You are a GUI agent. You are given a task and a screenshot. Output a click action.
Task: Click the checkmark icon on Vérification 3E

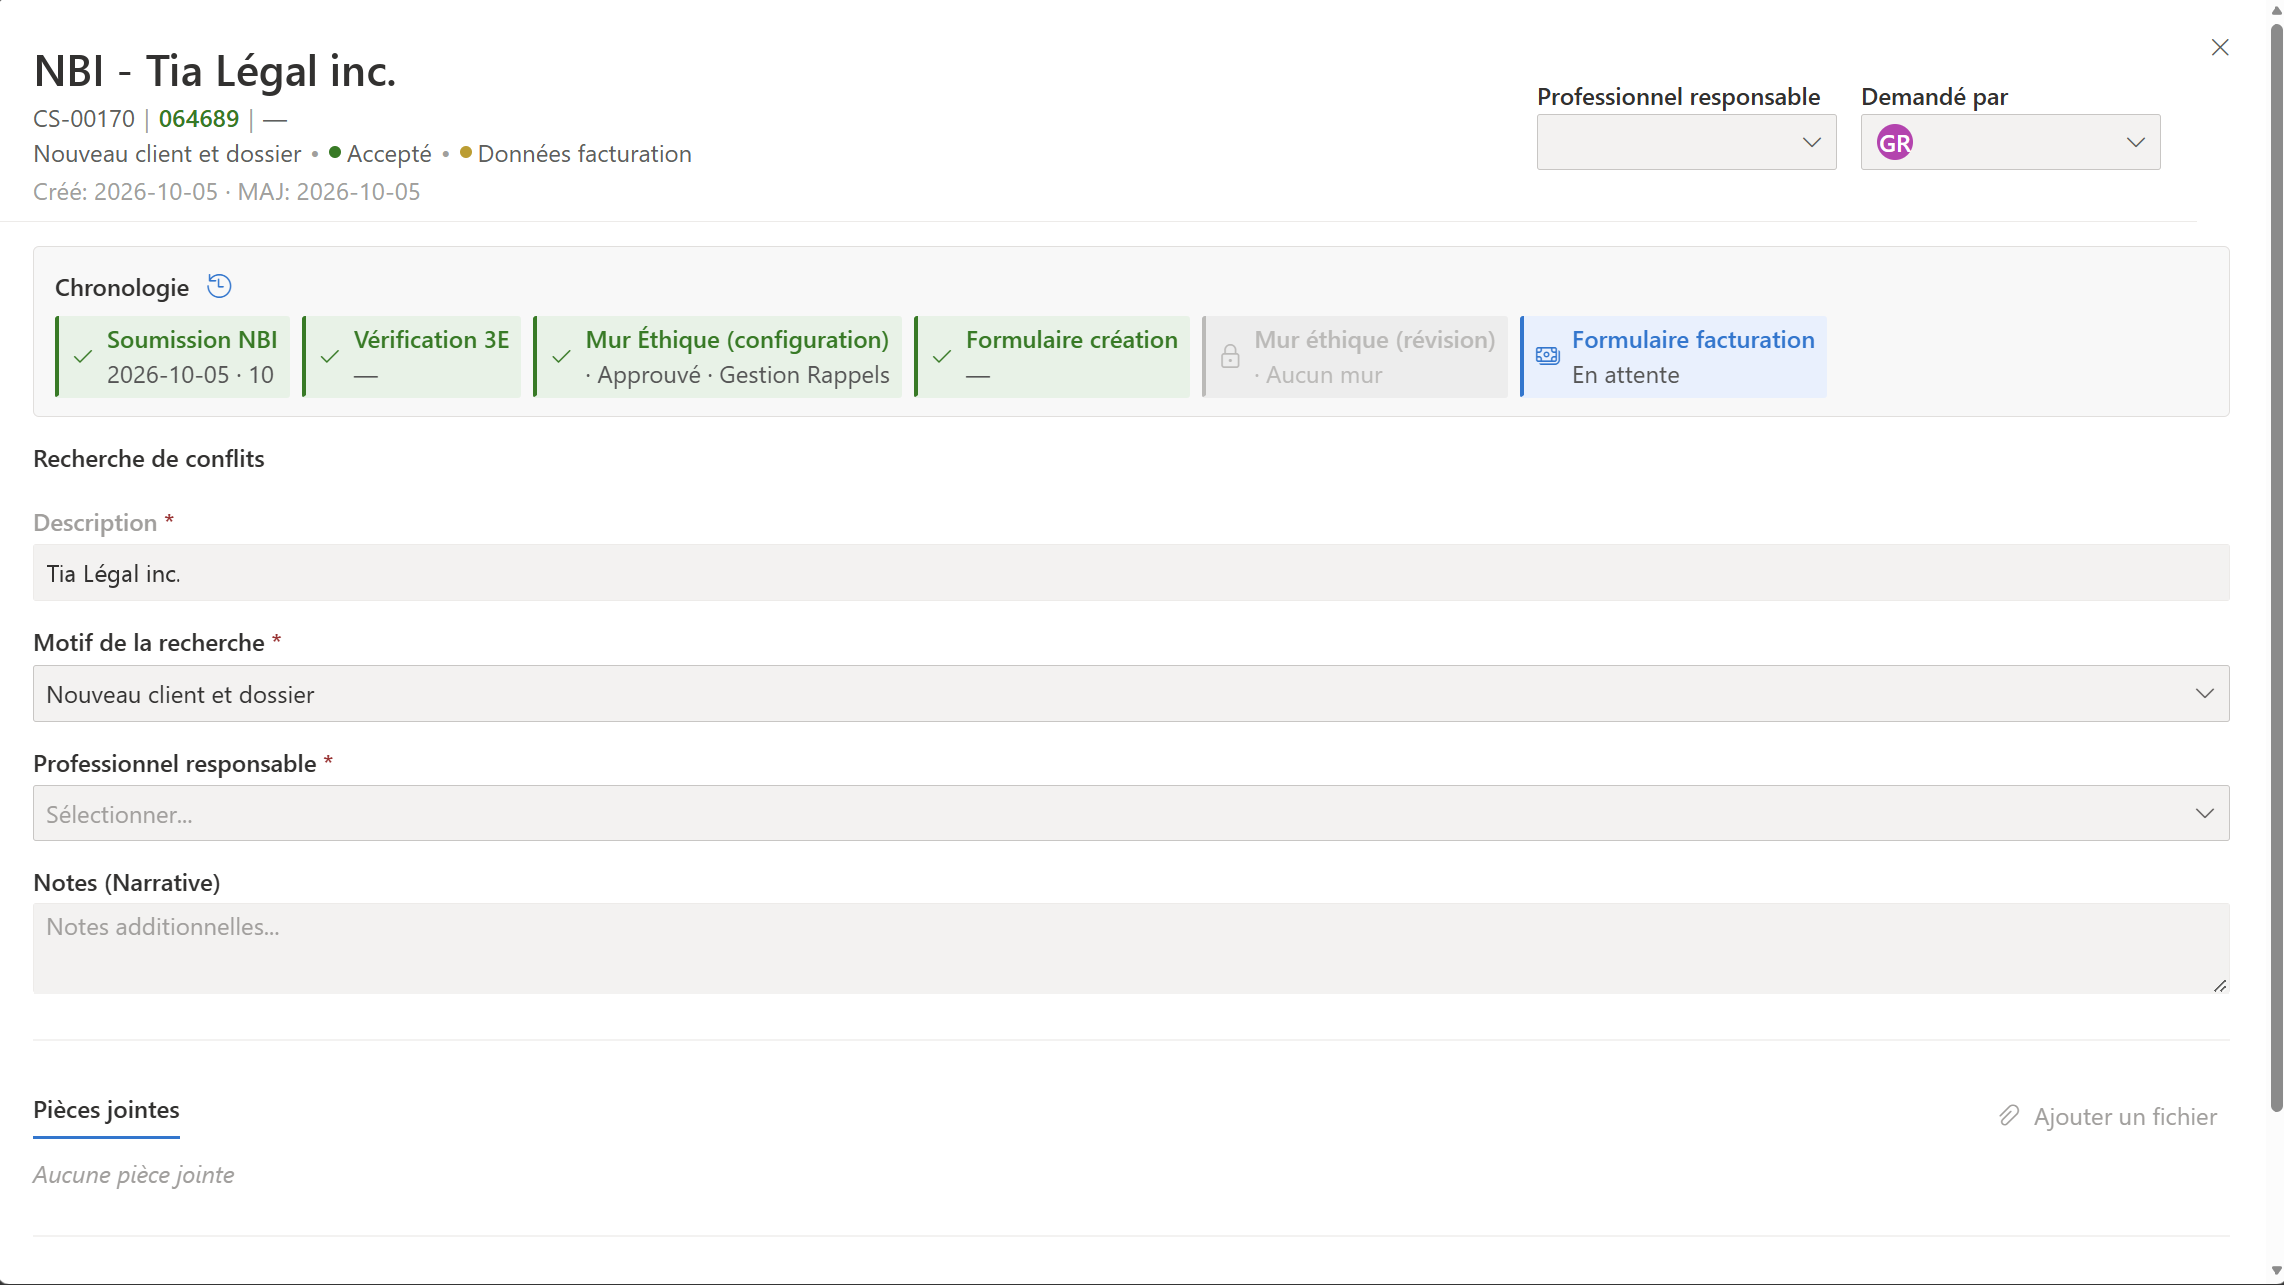[x=330, y=356]
